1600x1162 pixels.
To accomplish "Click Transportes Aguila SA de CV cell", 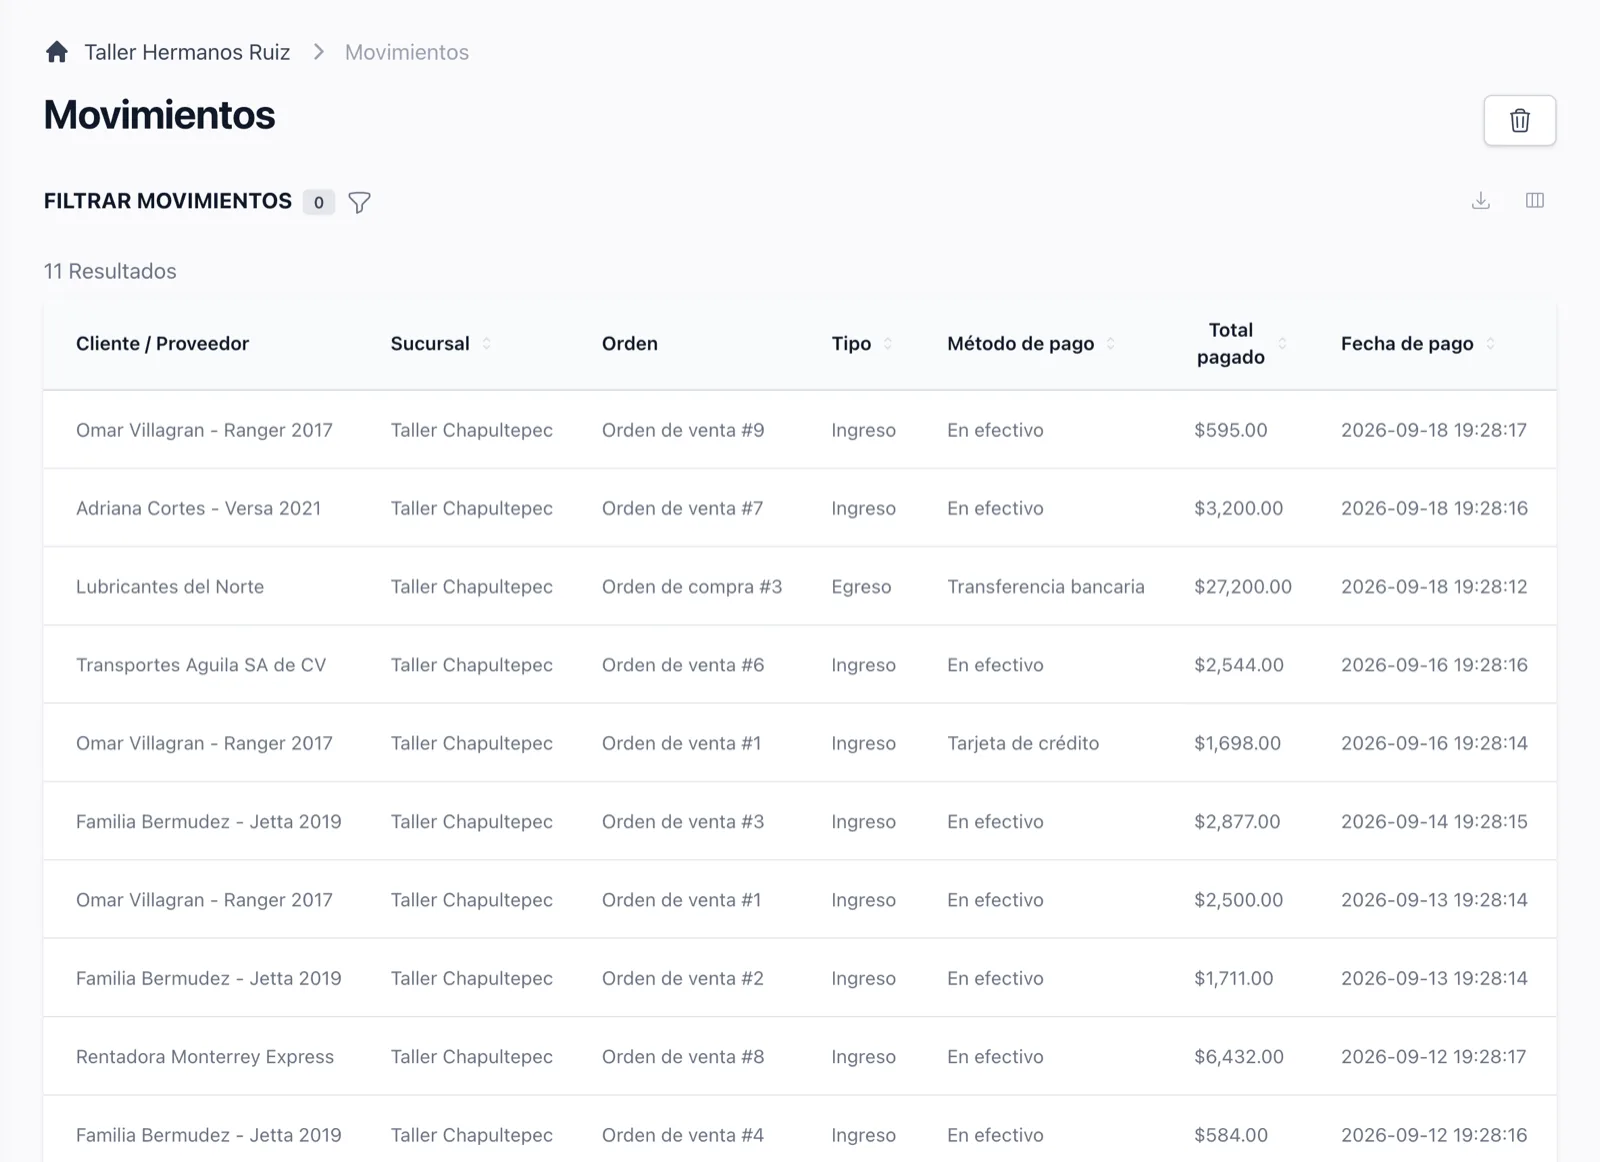I will 201,665.
